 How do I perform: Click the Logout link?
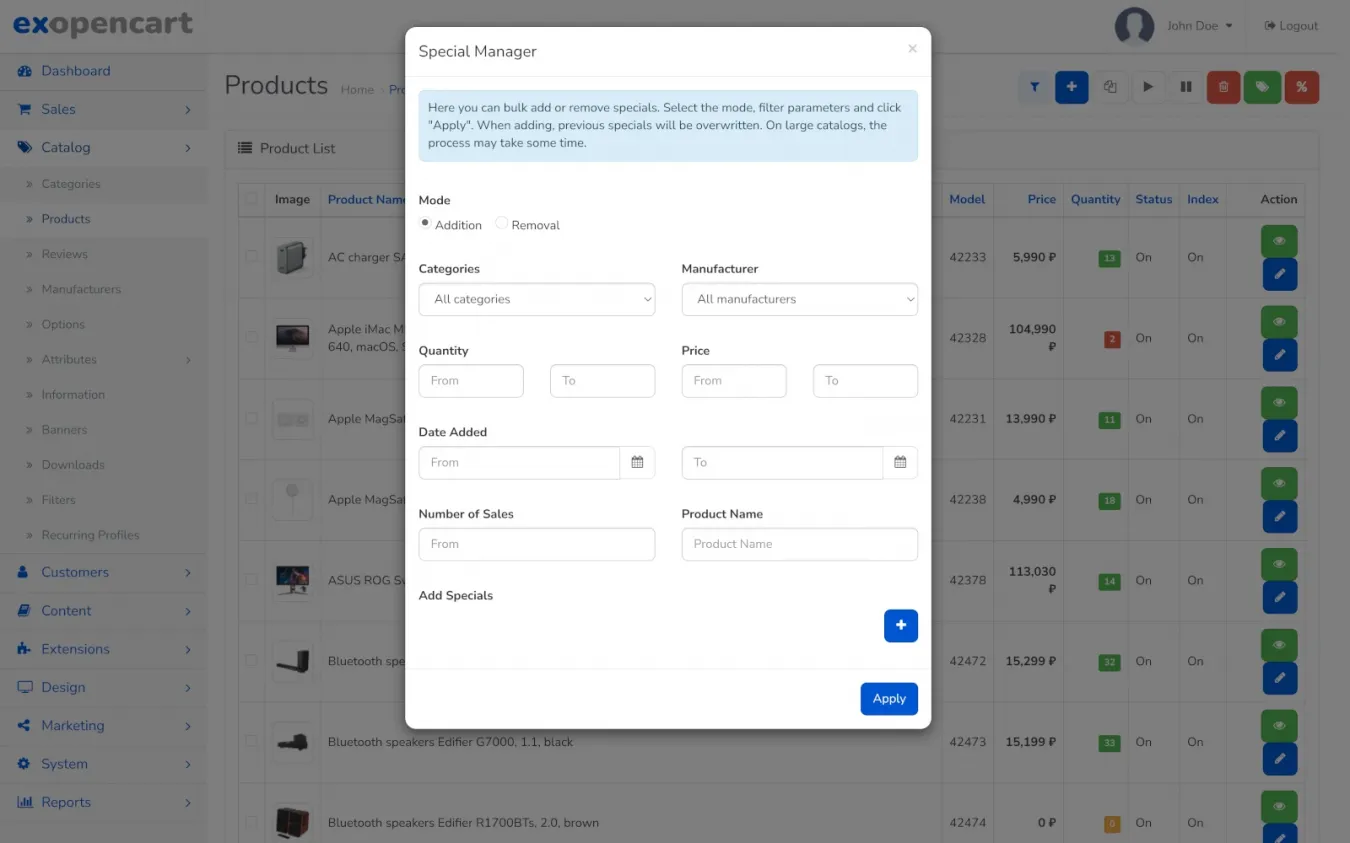point(1291,26)
